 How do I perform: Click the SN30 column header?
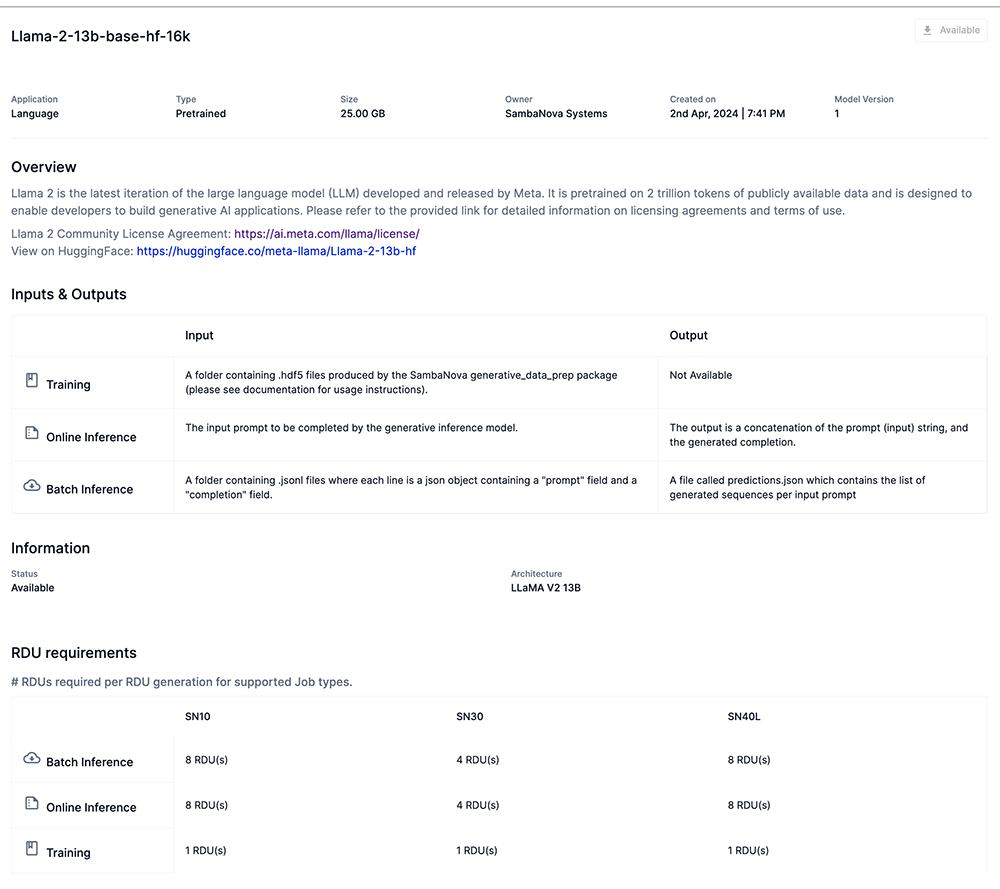pos(470,717)
